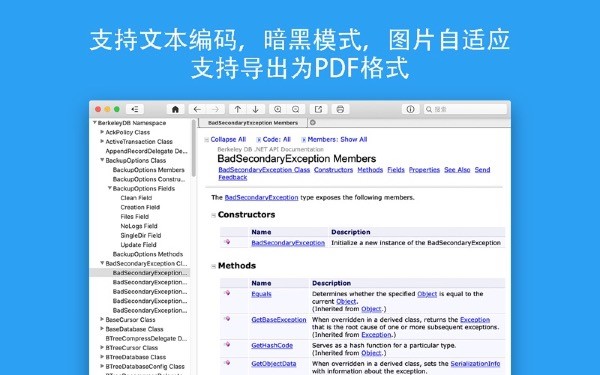Open the Clean Field entry

[x=136, y=198]
